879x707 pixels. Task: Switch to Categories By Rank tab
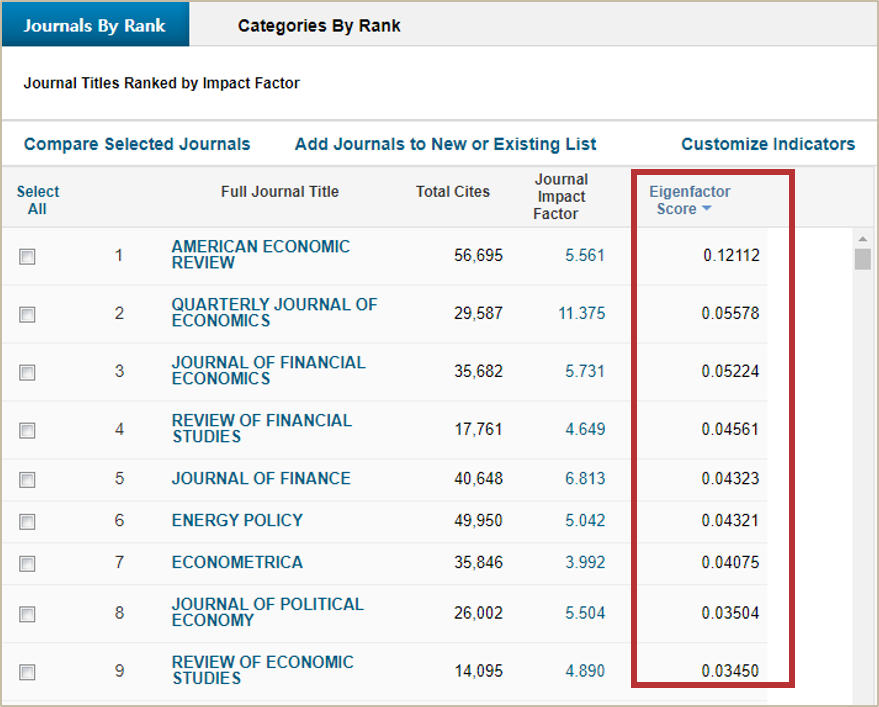[319, 26]
